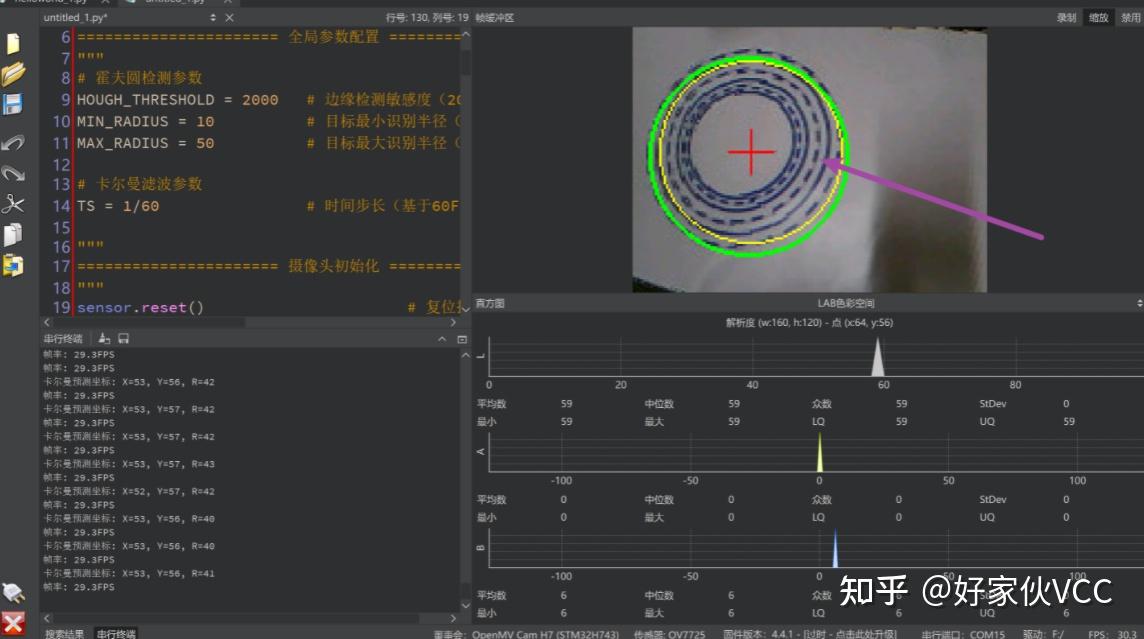
Task: Create a new file
Action: tap(14, 44)
